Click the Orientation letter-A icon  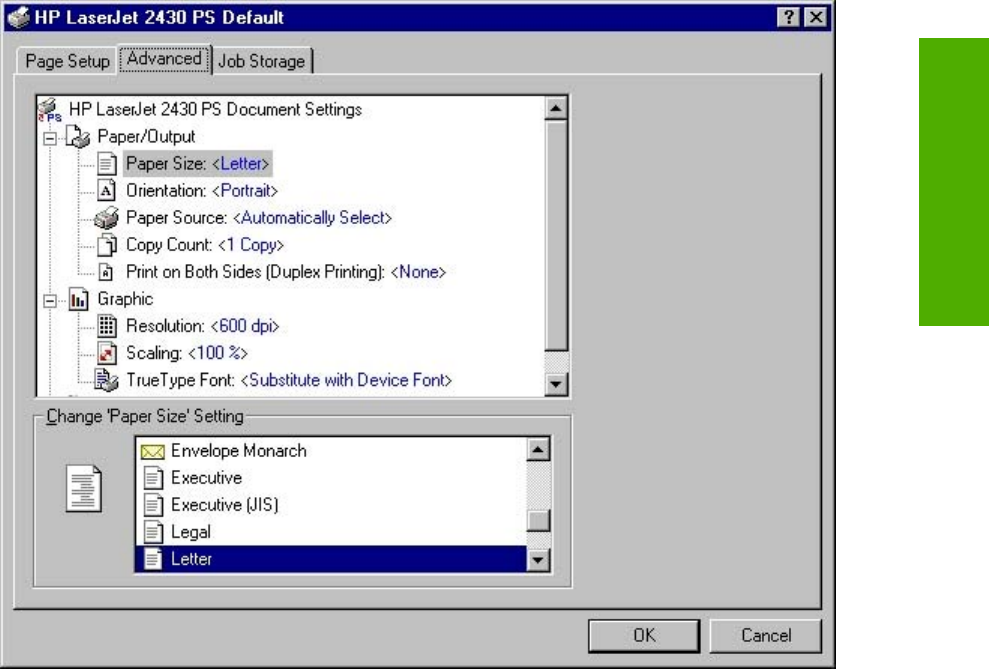[107, 190]
